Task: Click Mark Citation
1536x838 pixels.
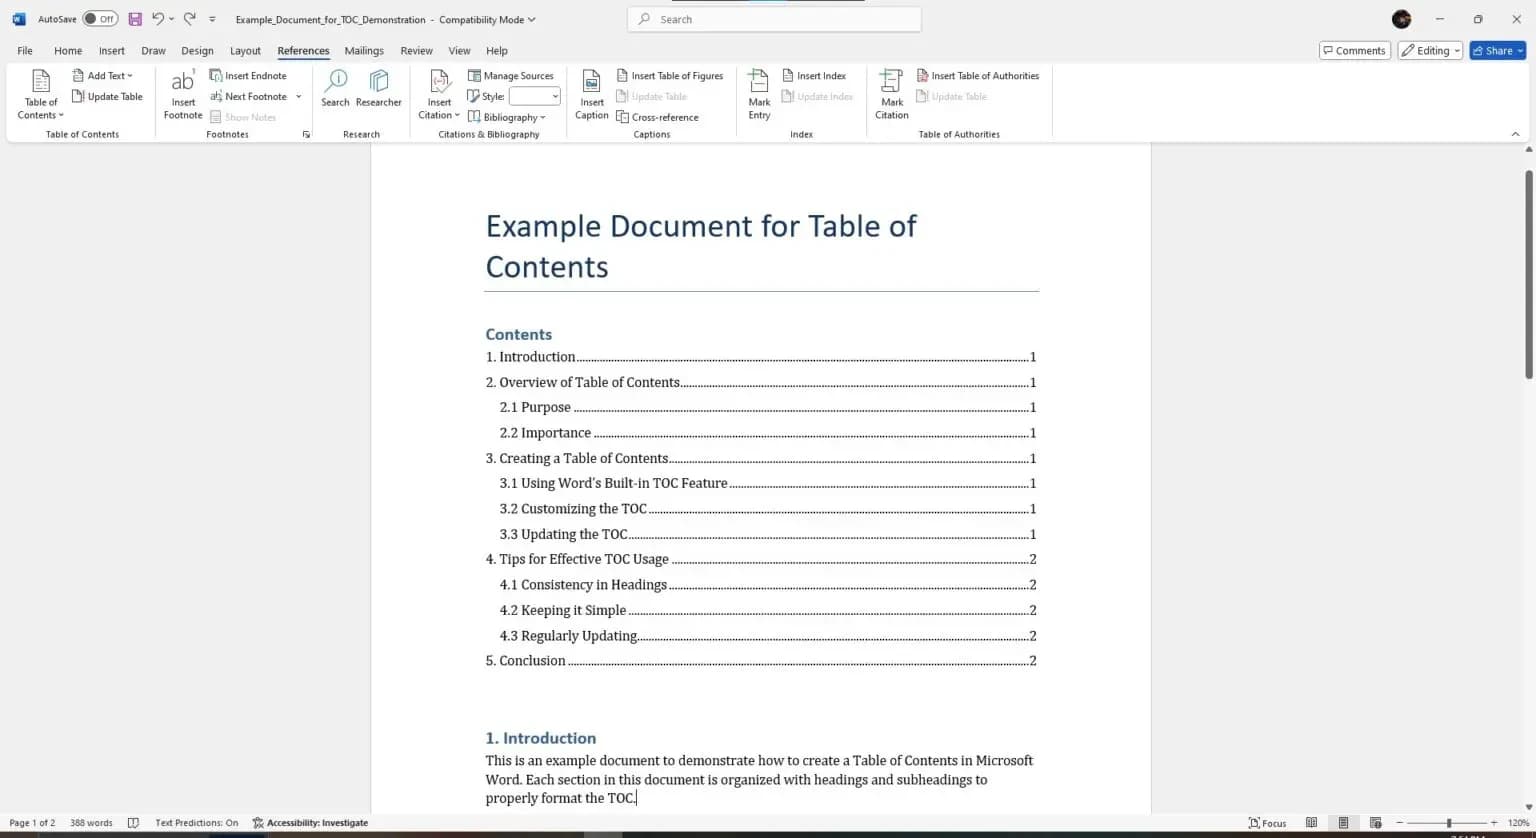Action: 891,95
